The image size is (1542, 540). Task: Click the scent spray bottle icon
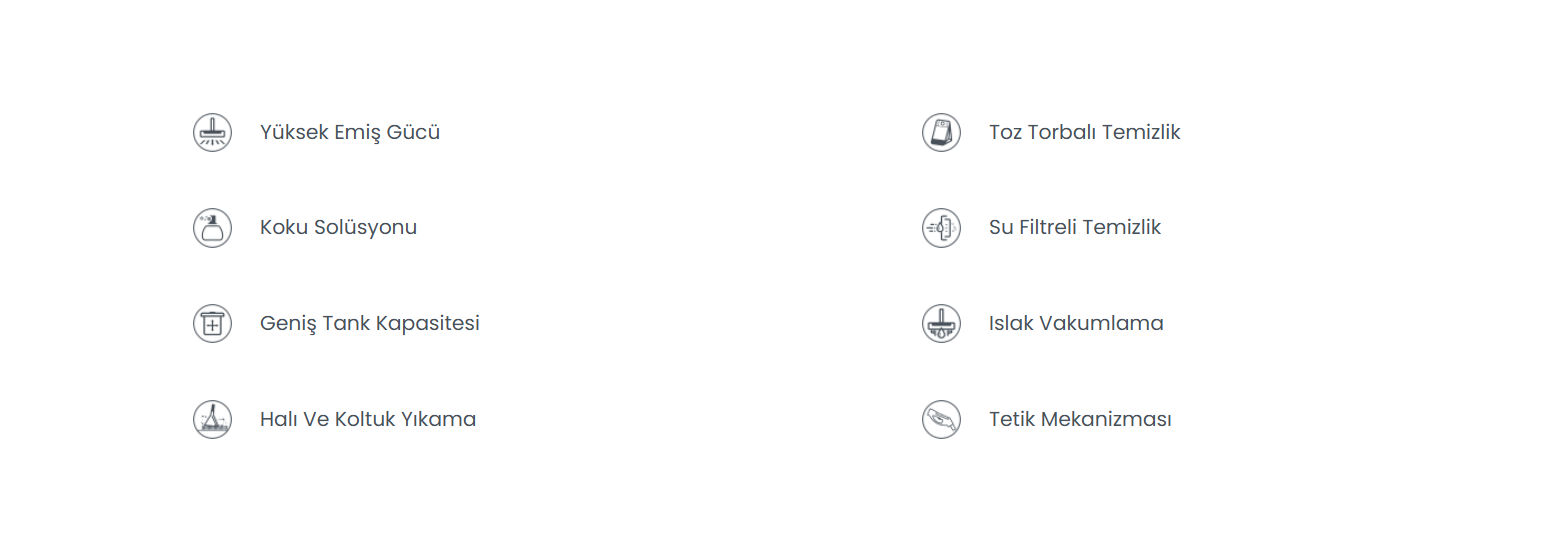(212, 228)
